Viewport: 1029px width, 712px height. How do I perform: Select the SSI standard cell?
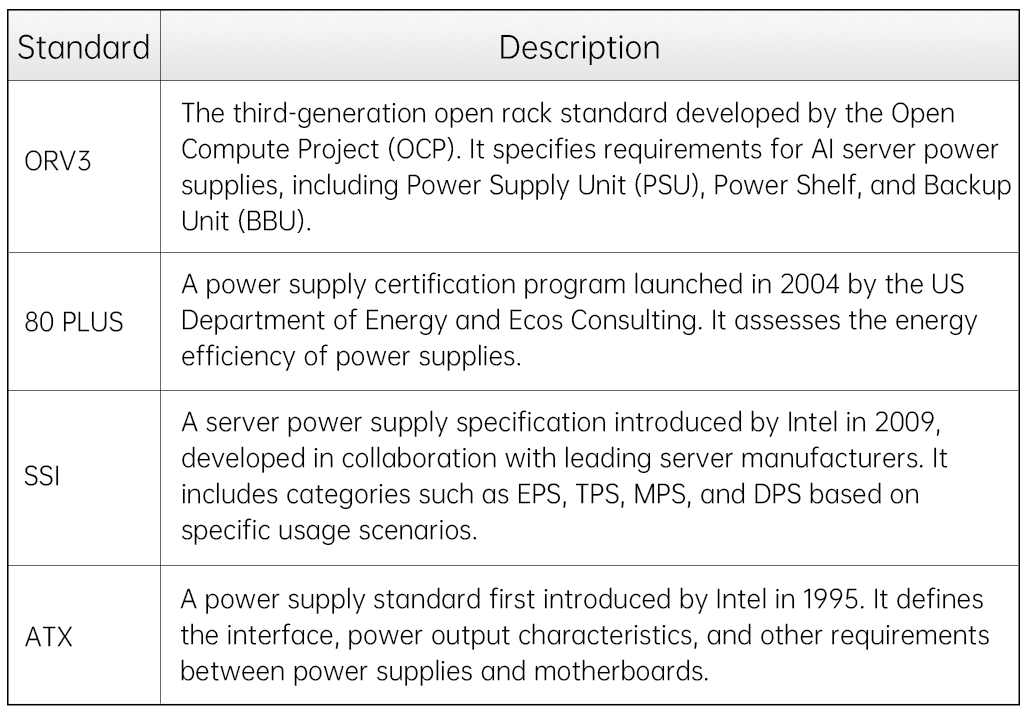pos(42,475)
